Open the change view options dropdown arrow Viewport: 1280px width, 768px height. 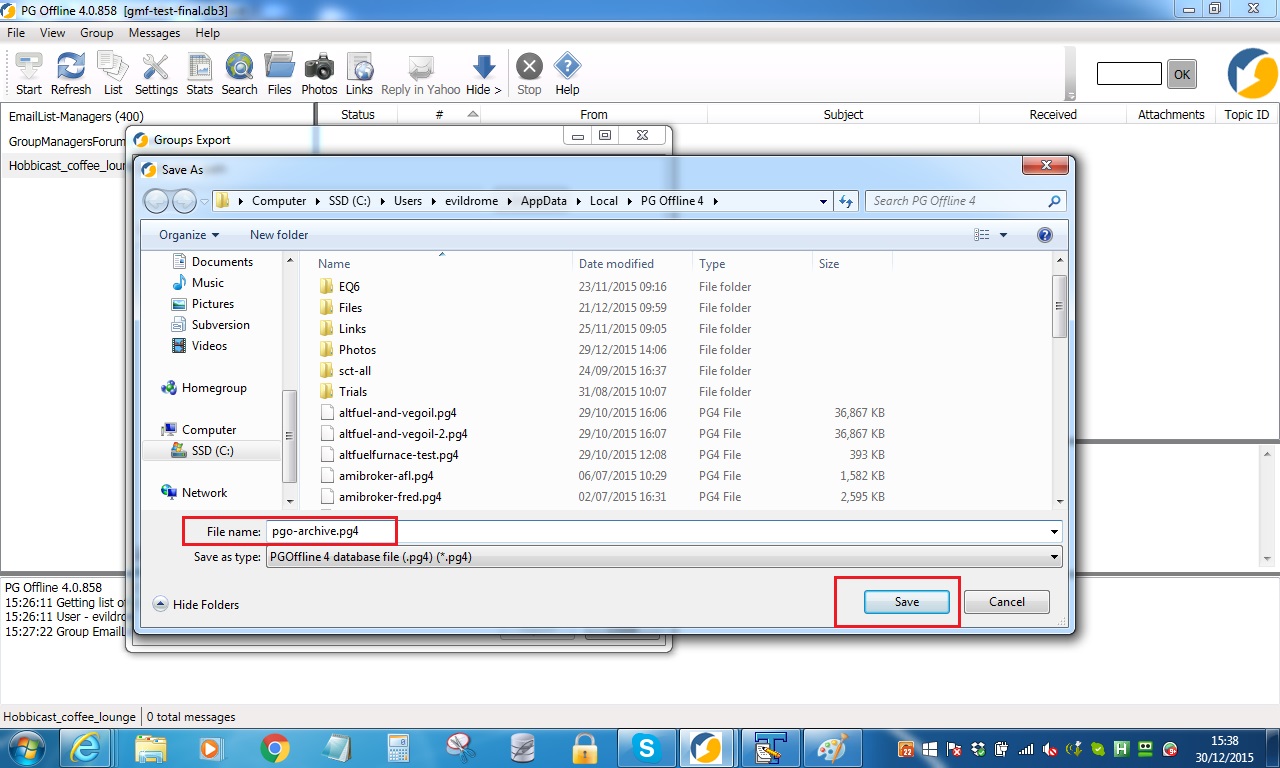click(x=1003, y=235)
